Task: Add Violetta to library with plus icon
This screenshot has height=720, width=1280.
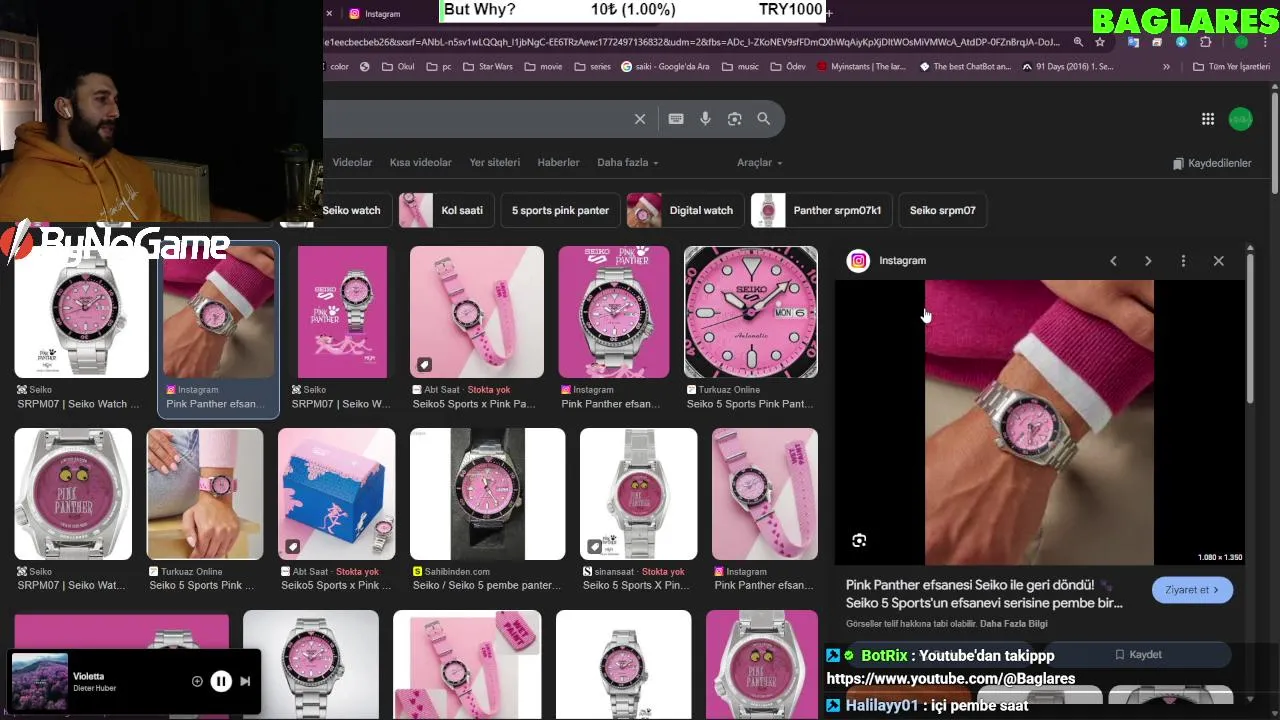Action: pos(197,681)
